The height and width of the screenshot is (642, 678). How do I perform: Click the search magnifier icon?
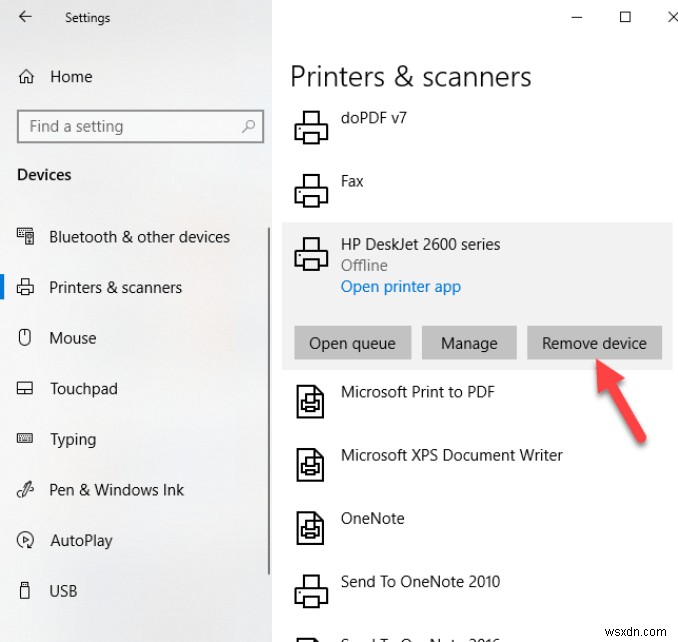pyautogui.click(x=248, y=126)
